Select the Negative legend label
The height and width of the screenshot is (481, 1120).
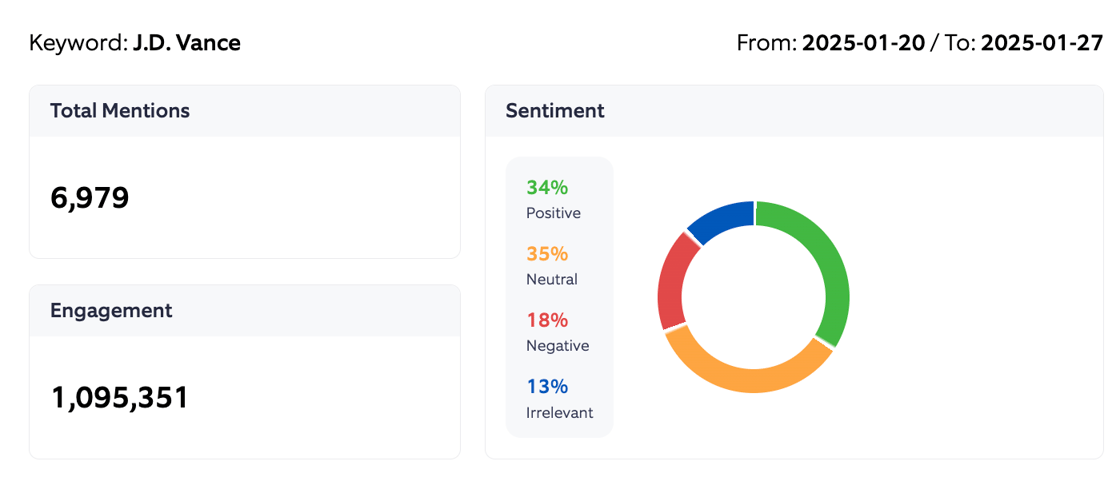tap(557, 346)
